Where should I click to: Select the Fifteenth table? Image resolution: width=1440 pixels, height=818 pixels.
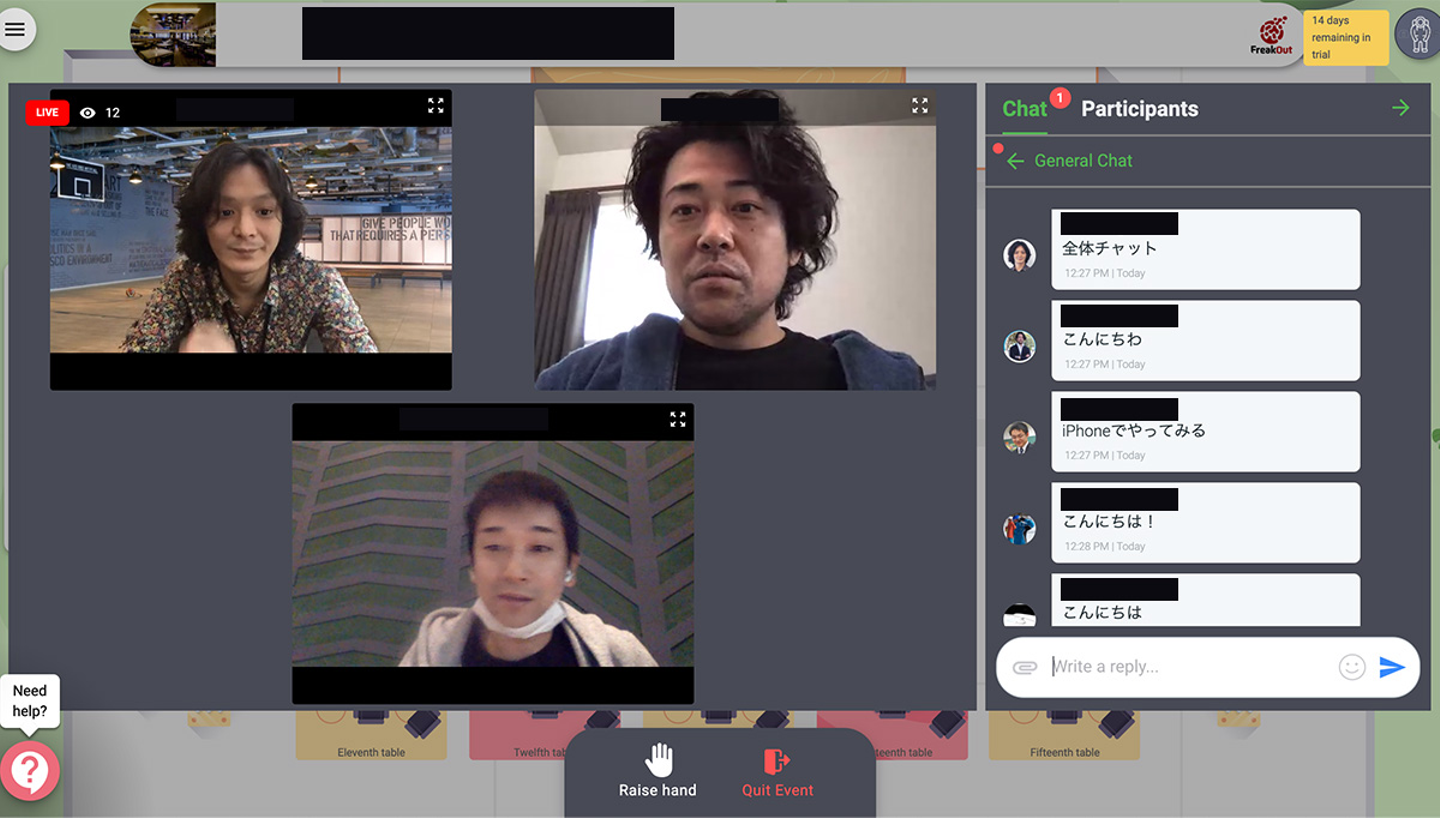[x=1064, y=735]
